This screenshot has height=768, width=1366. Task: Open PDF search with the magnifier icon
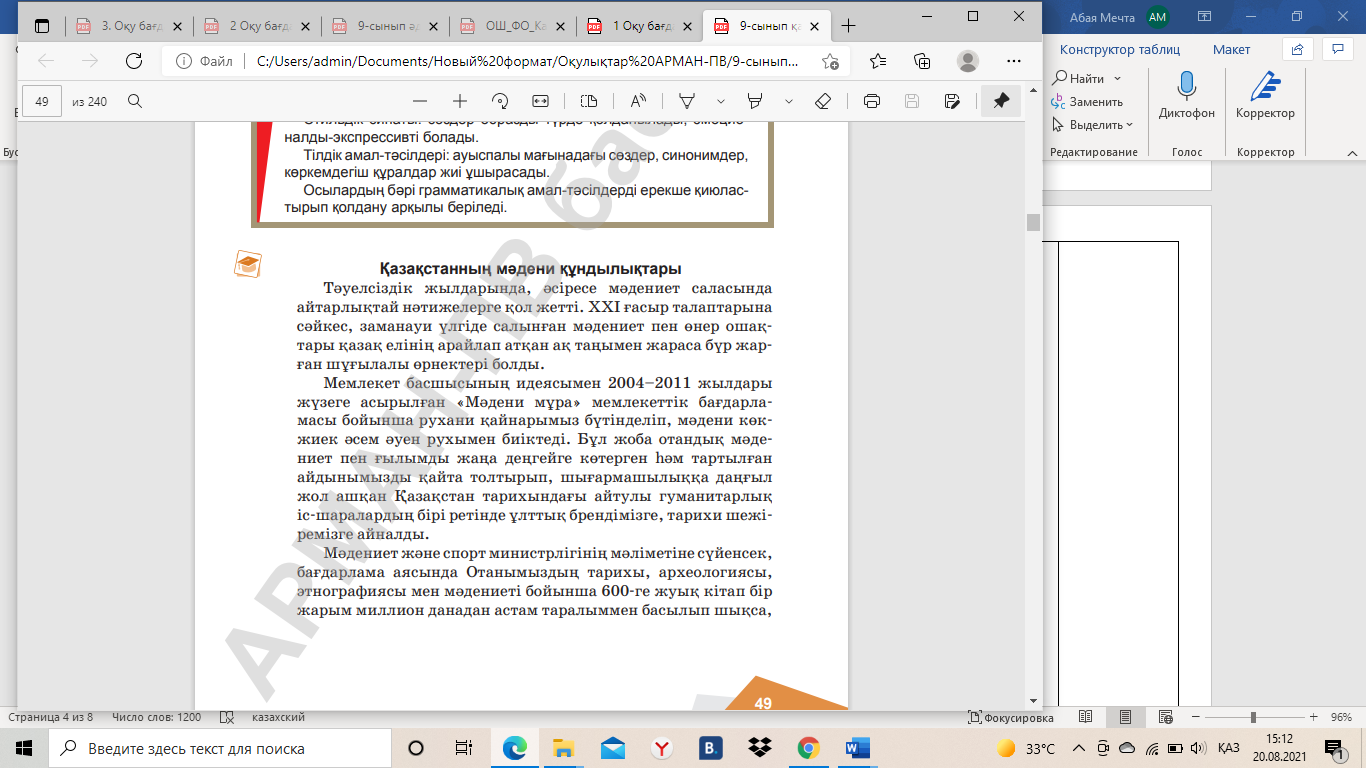coord(135,101)
